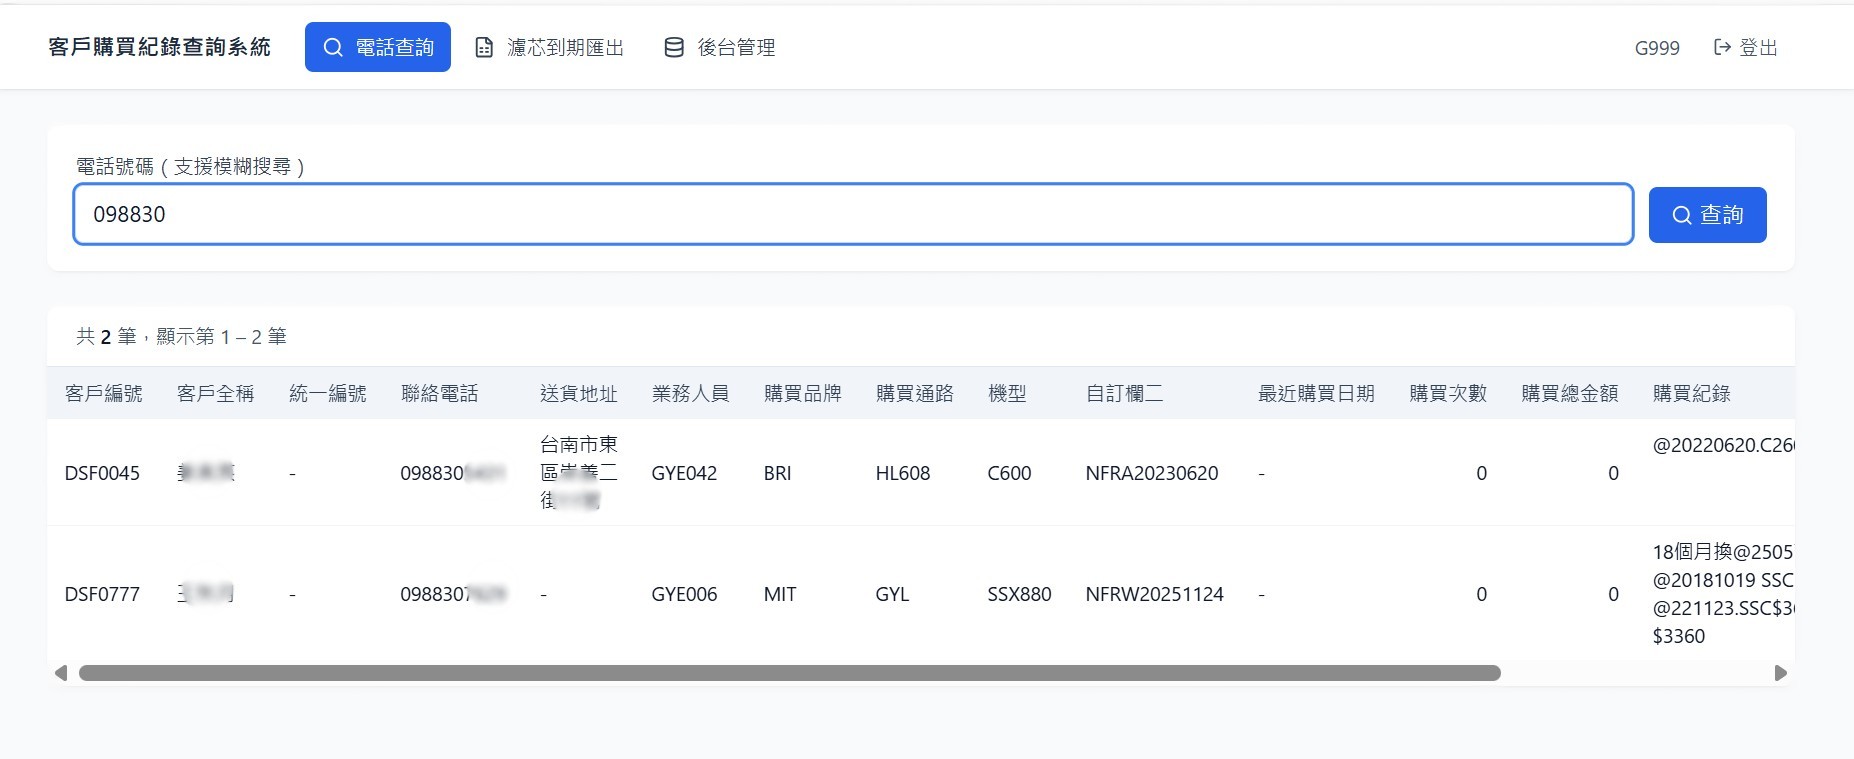Image resolution: width=1854 pixels, height=759 pixels.
Task: Click the 購買紀錄 column header
Action: (1692, 393)
